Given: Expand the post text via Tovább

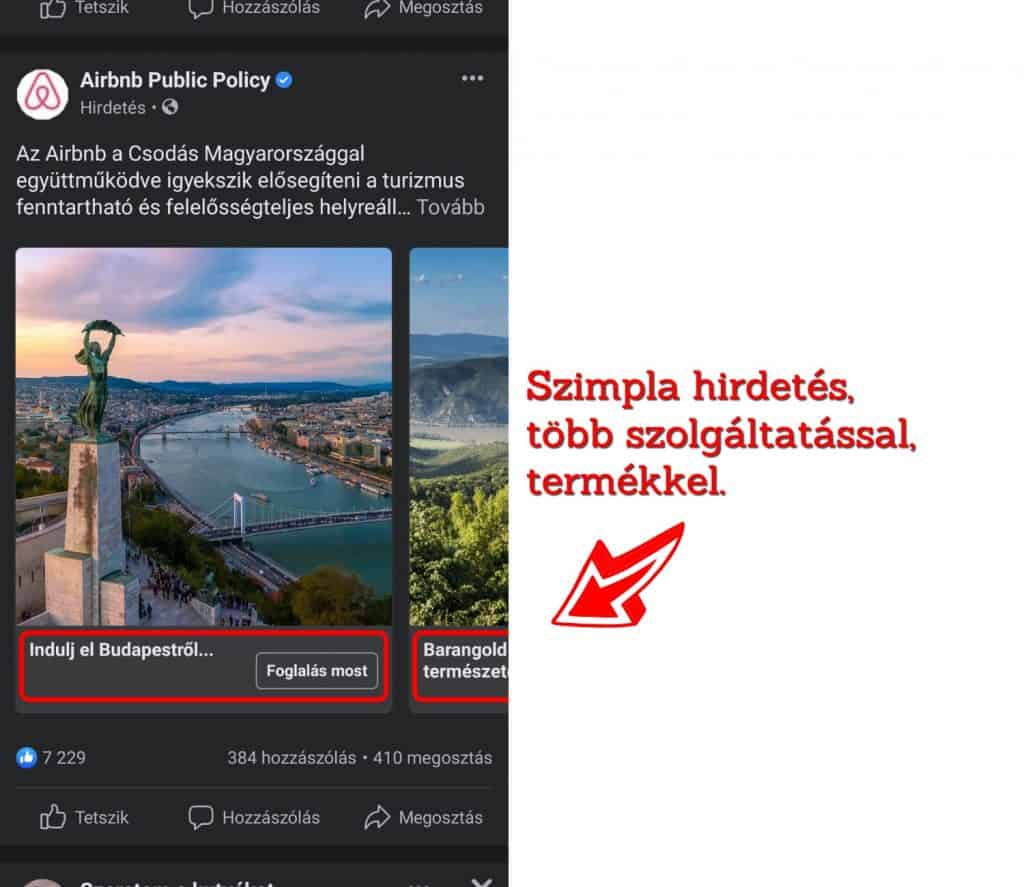Looking at the screenshot, I should coord(451,207).
